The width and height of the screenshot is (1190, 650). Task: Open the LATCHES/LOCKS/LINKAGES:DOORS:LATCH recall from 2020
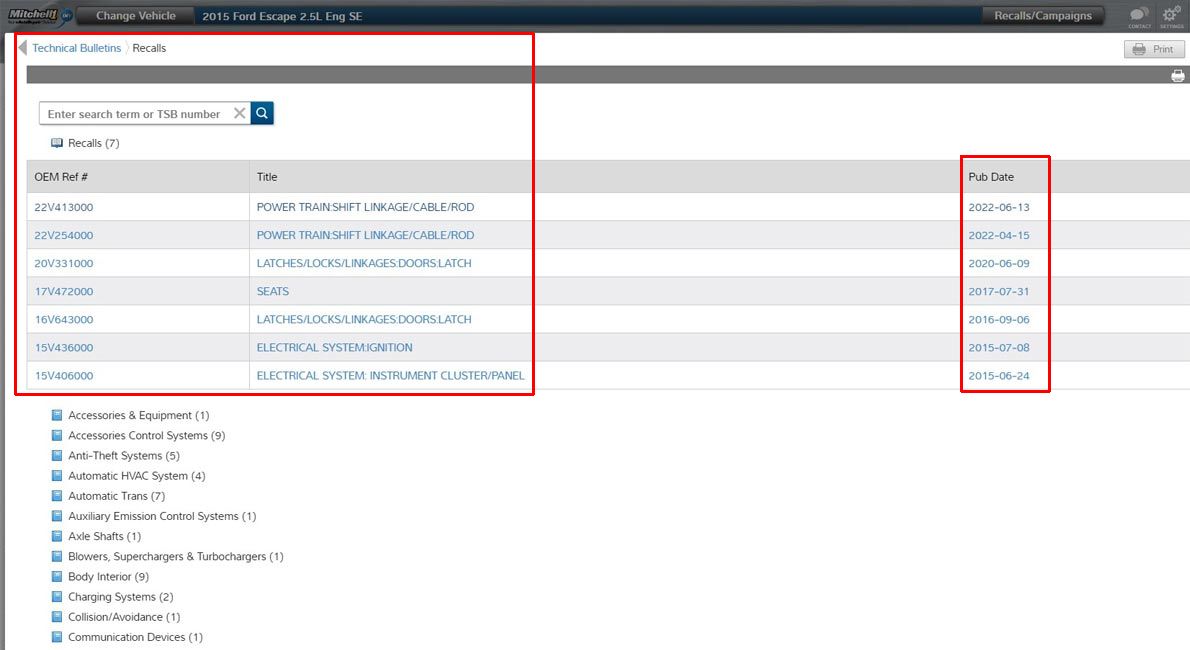pyautogui.click(x=363, y=263)
